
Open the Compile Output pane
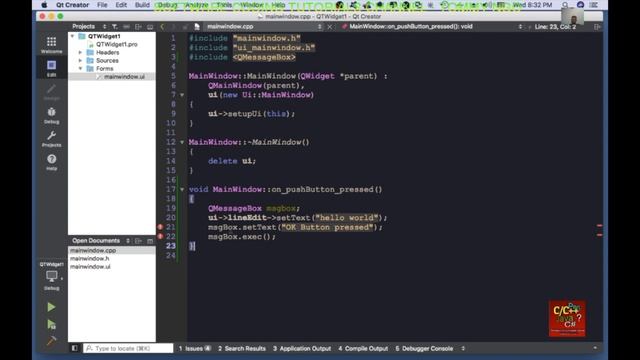coord(363,349)
